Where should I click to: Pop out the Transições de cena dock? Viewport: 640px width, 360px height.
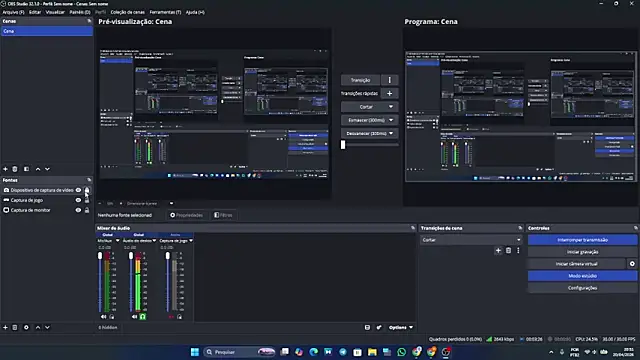click(520, 228)
